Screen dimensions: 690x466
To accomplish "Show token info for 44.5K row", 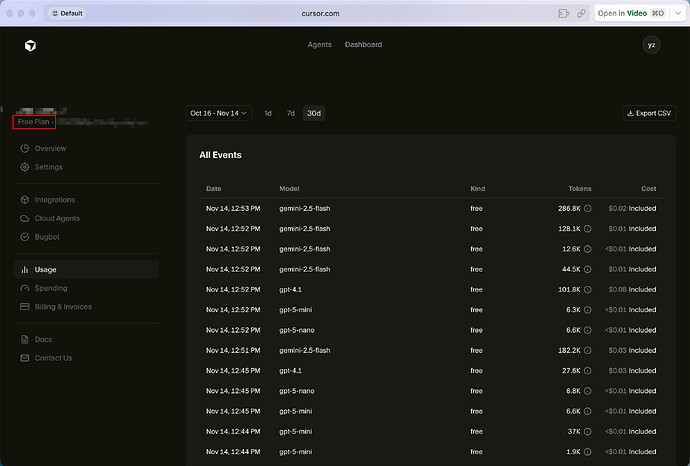I will coord(587,269).
